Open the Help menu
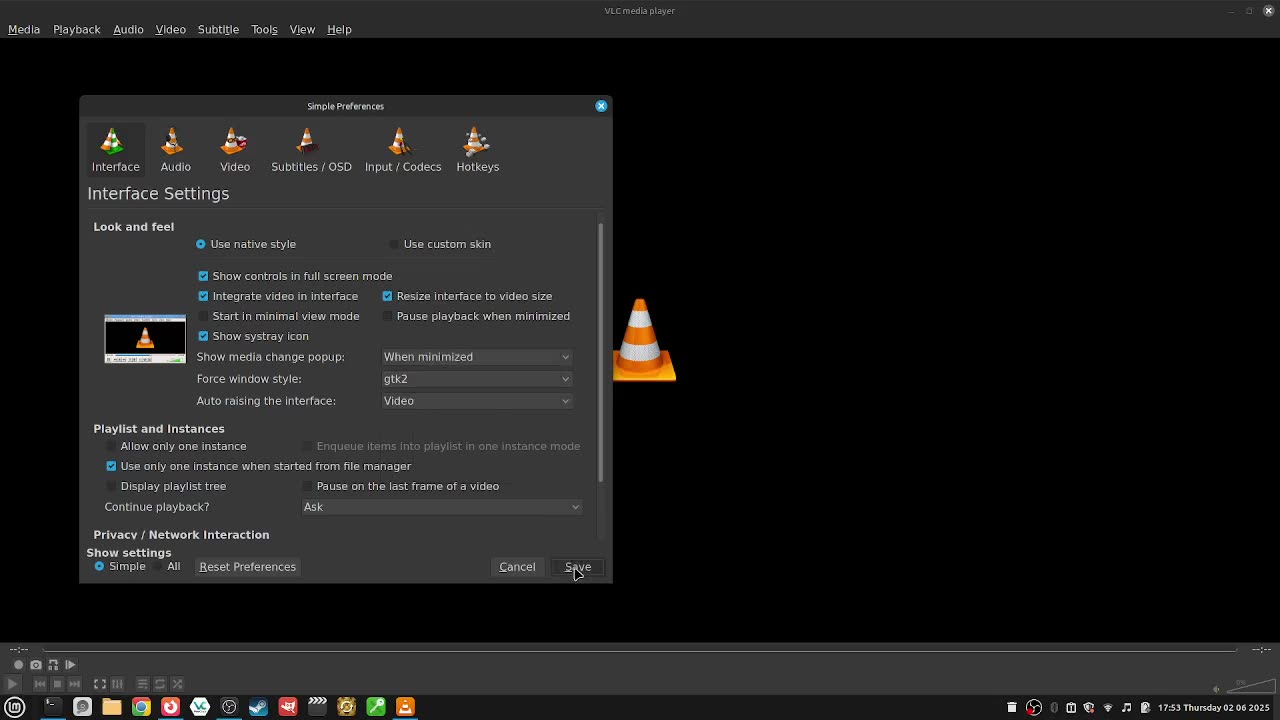 click(x=339, y=29)
